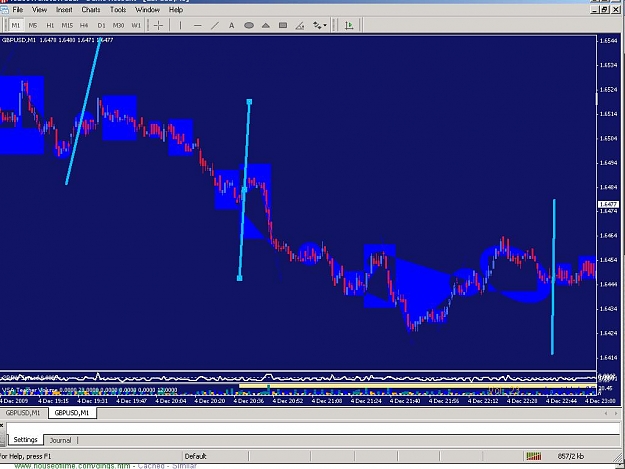Click the 4 Dec 20:36 time label
The height and width of the screenshot is (469, 625).
(x=251, y=401)
